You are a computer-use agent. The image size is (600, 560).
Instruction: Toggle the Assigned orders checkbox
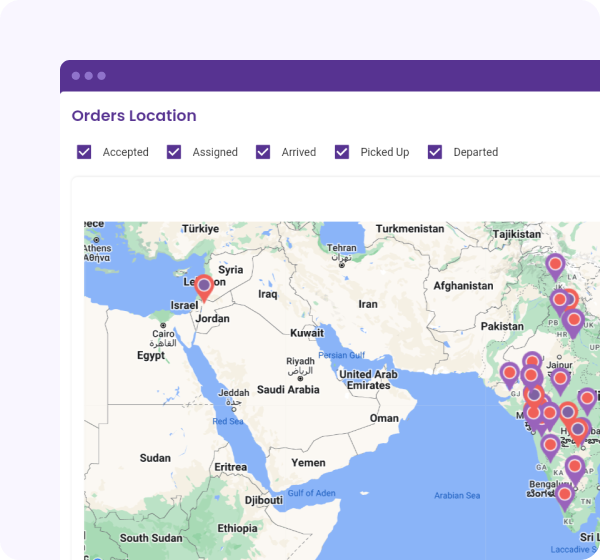(174, 152)
